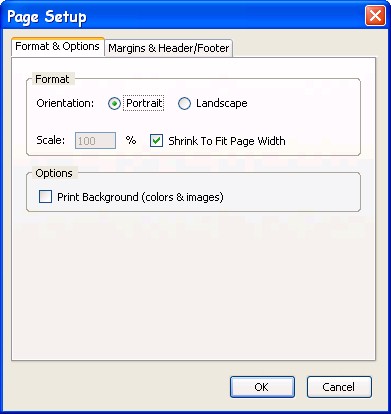Choose the Portrait orientation radio button
Screen dimensions: 391x414
click(x=114, y=104)
